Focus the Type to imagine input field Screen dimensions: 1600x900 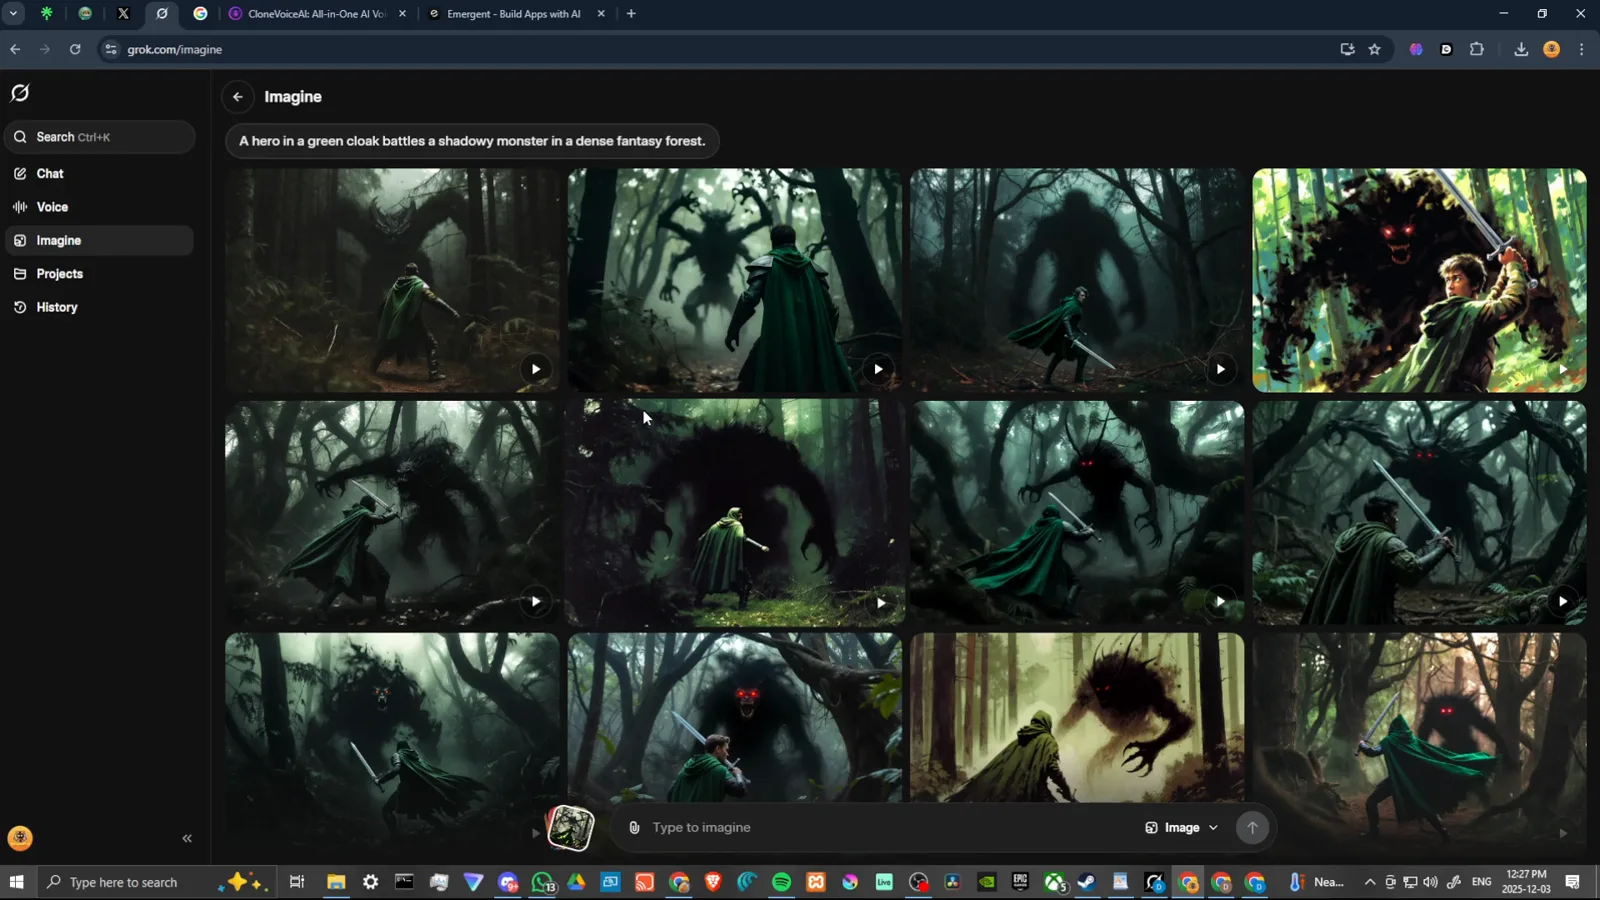tap(890, 828)
